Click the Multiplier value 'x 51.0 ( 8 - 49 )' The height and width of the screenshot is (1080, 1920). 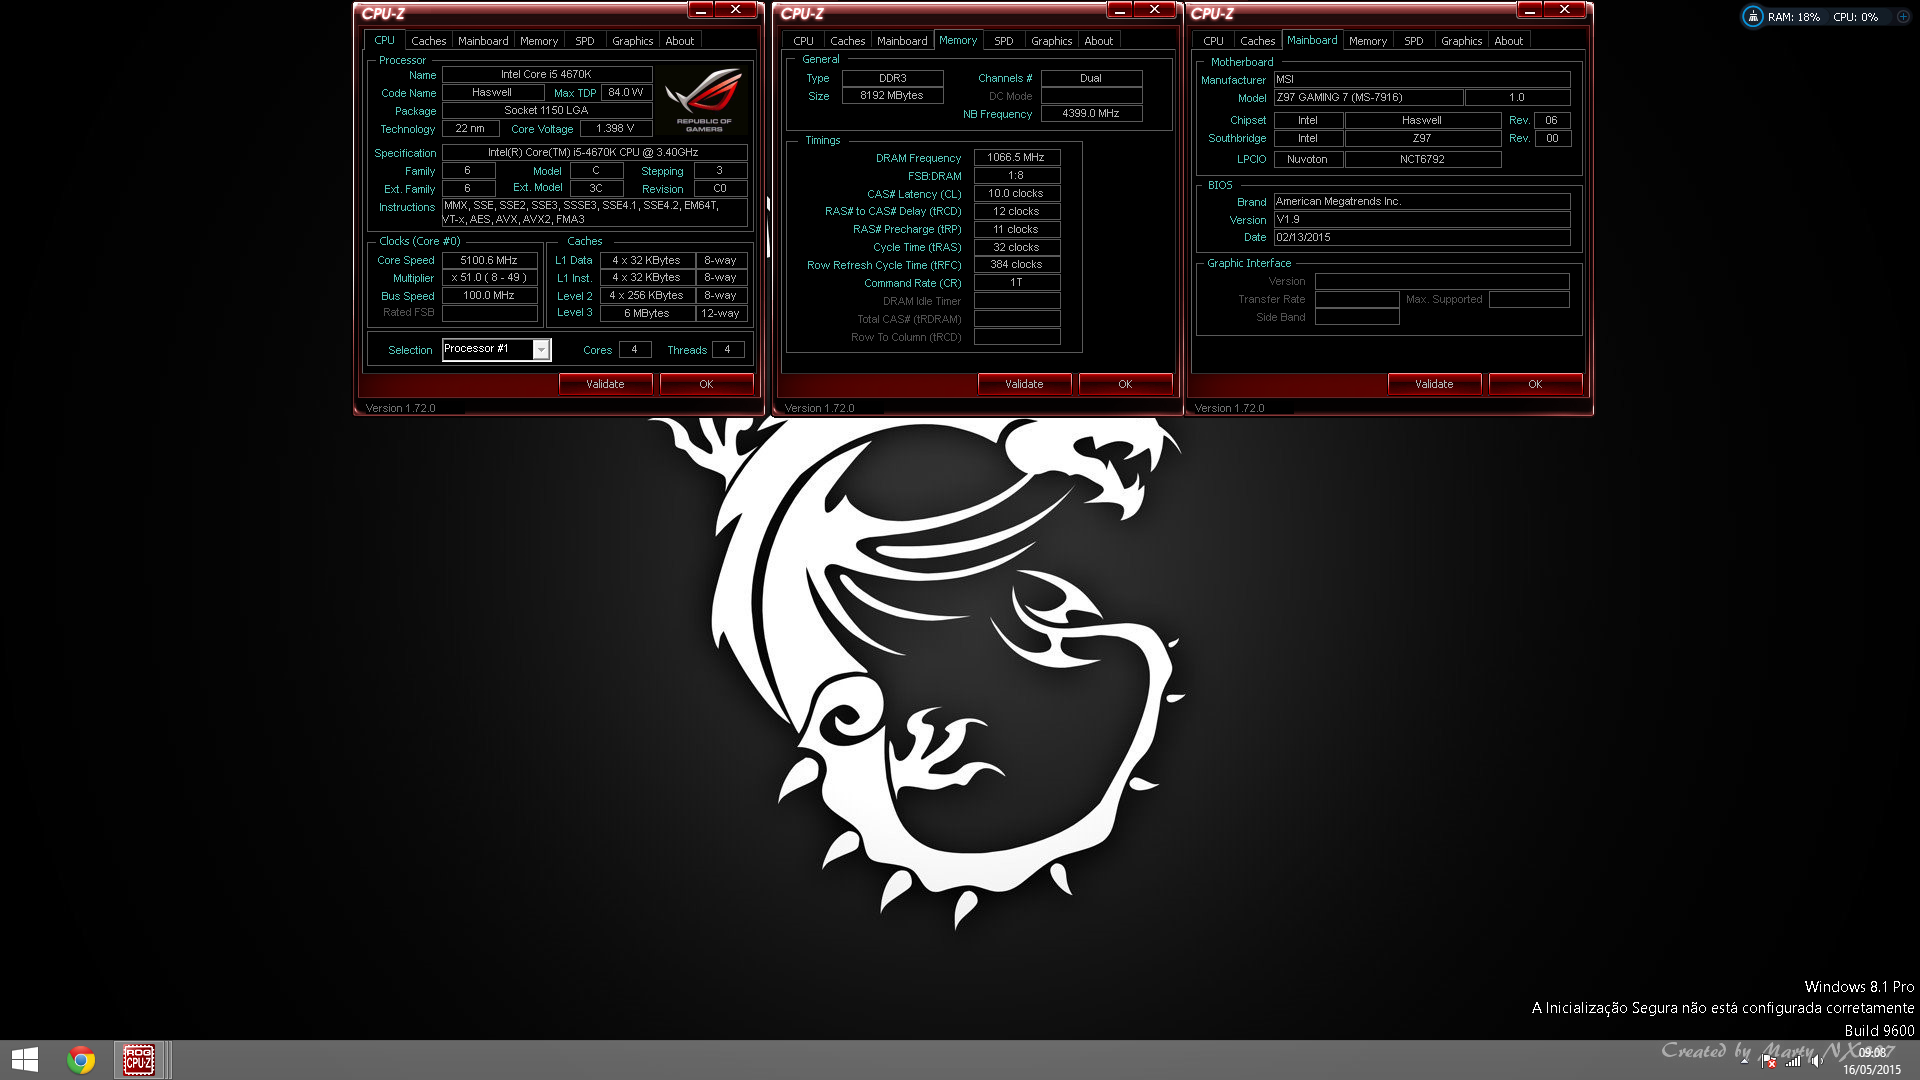click(x=489, y=278)
